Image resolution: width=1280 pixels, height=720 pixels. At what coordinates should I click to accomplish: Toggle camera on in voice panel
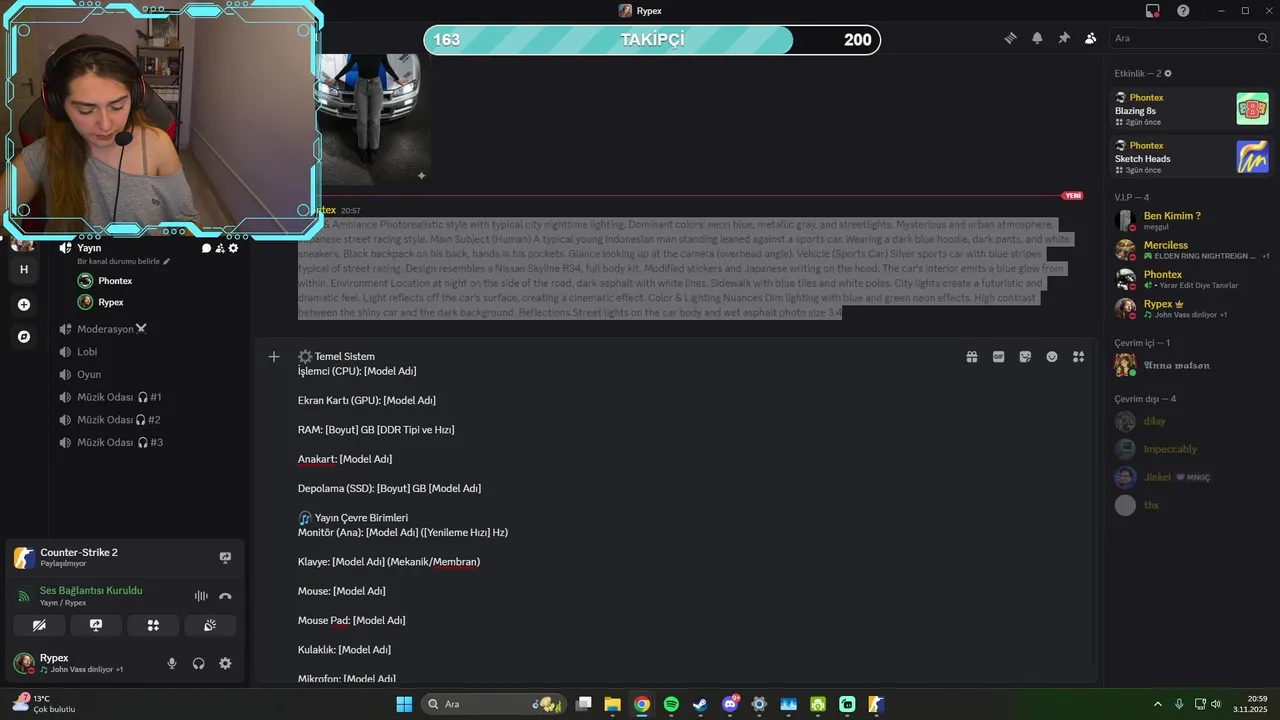coord(39,625)
